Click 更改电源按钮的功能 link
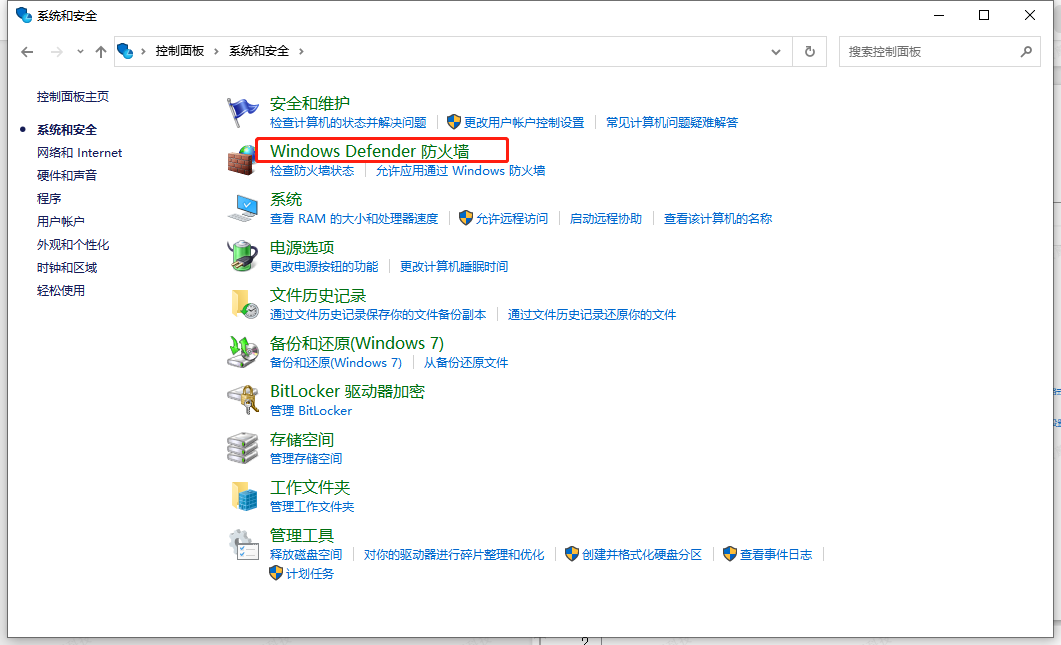This screenshot has width=1061, height=645. (324, 267)
